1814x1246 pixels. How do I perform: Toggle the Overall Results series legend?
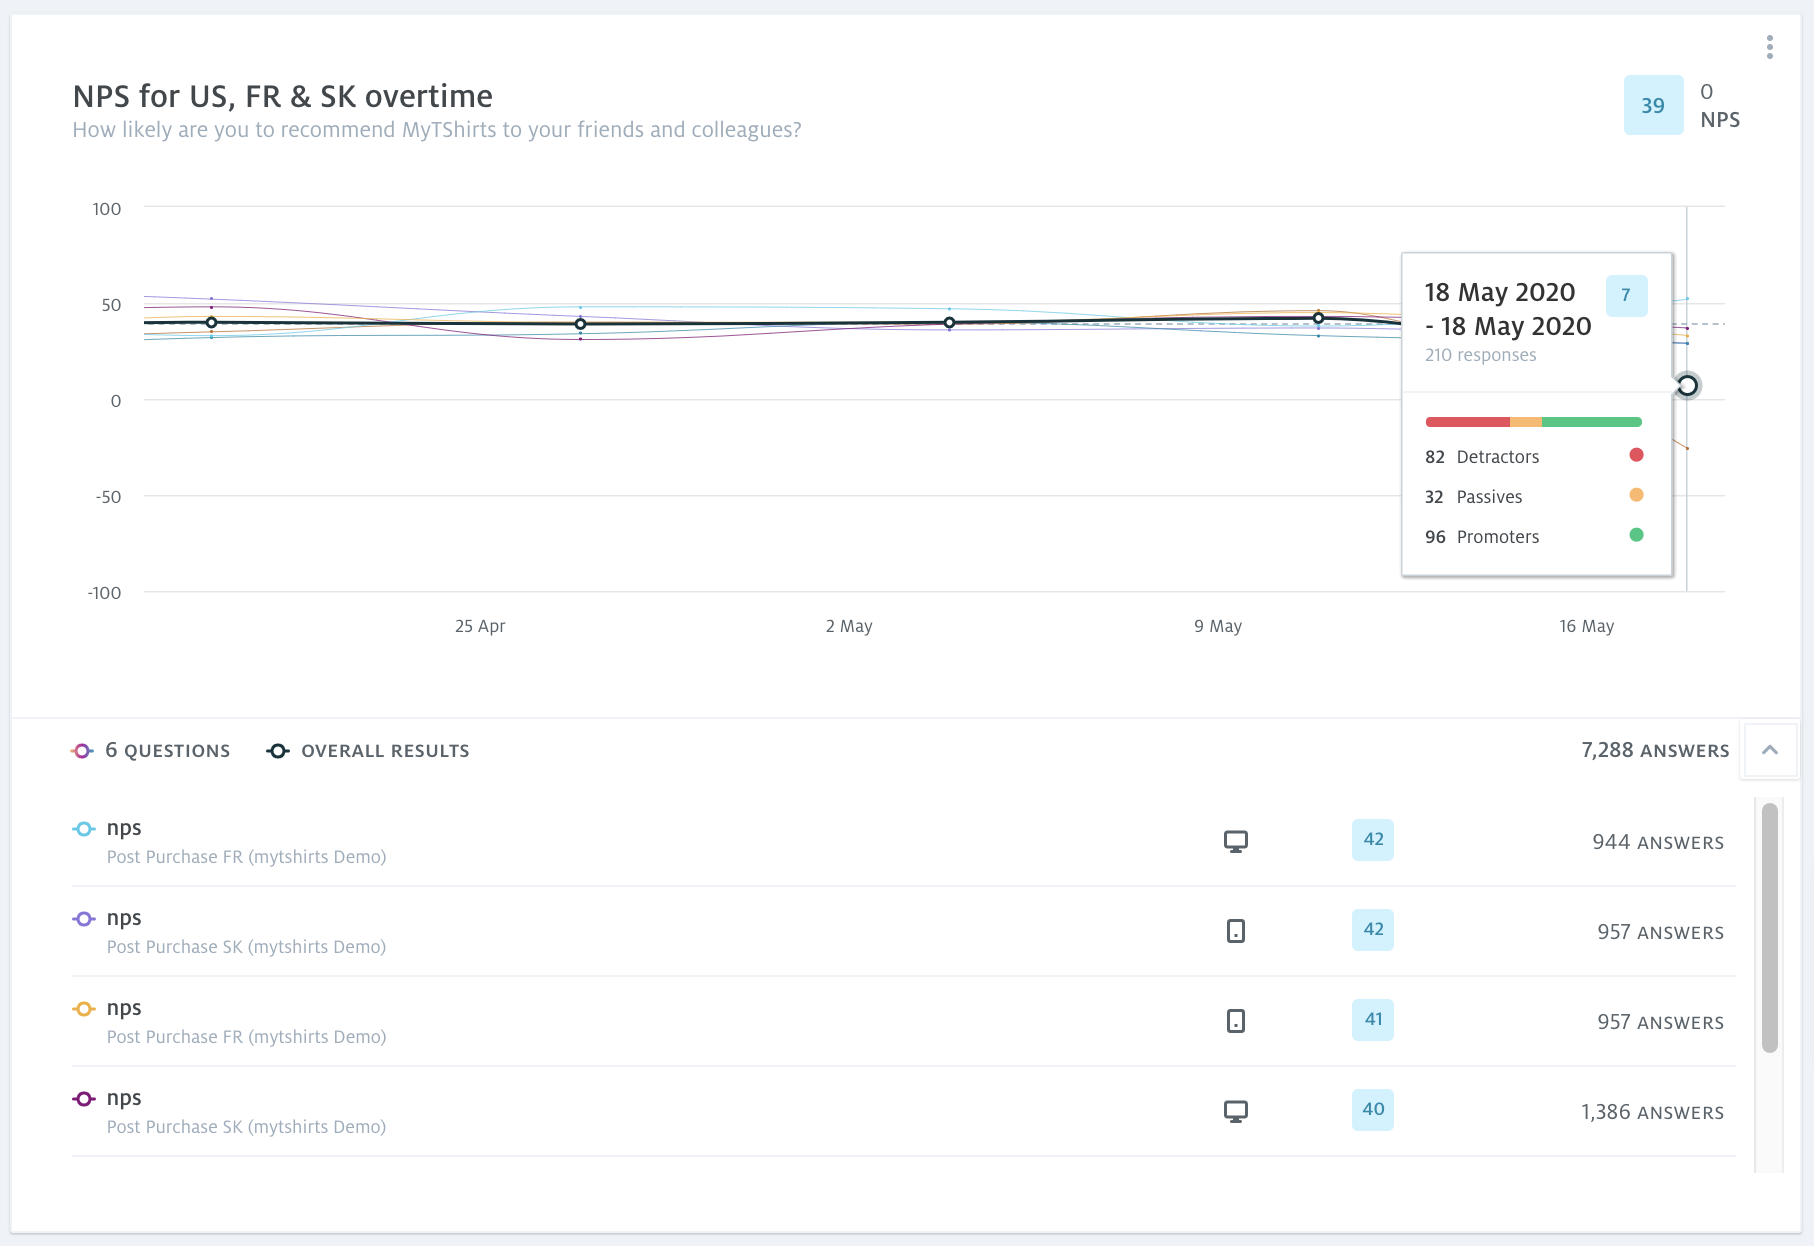(x=368, y=751)
